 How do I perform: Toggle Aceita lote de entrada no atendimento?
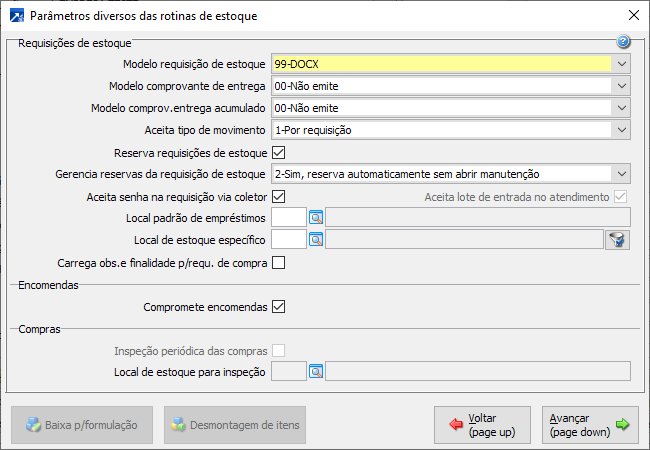[621, 197]
